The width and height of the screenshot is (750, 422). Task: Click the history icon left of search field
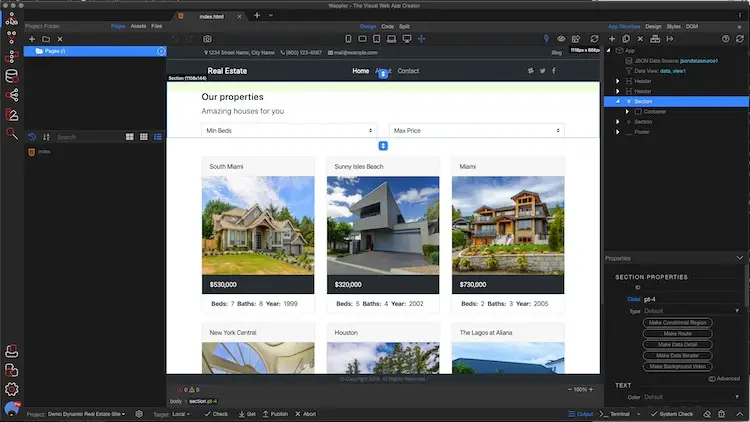click(x=32, y=137)
